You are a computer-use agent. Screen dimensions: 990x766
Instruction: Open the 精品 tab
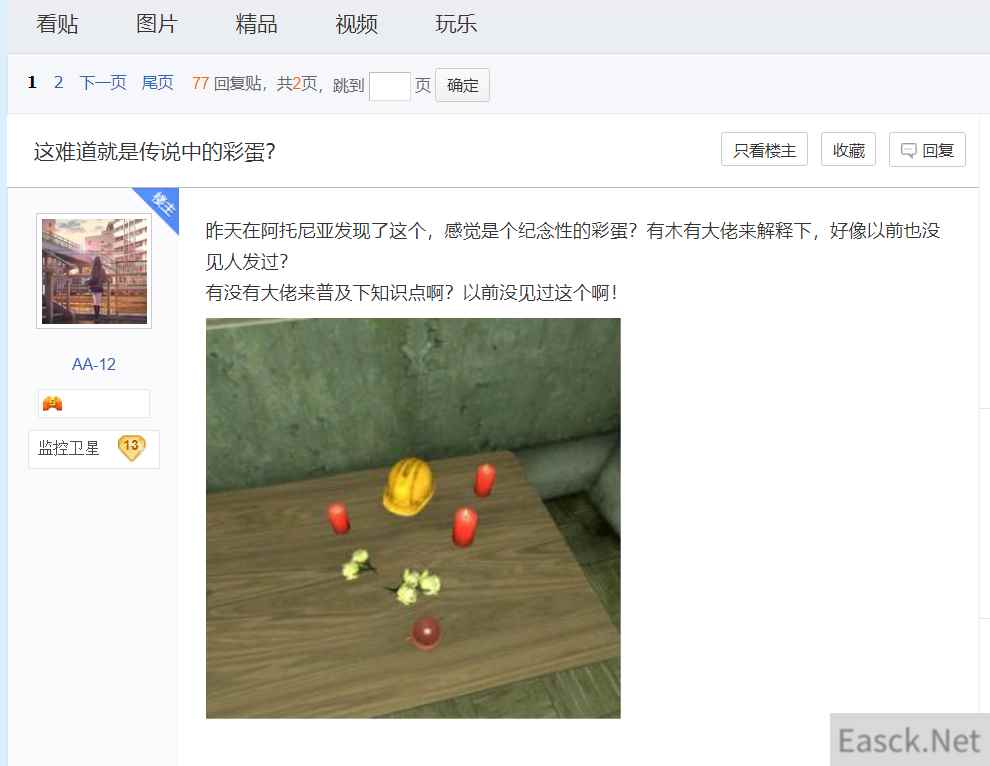pyautogui.click(x=256, y=24)
